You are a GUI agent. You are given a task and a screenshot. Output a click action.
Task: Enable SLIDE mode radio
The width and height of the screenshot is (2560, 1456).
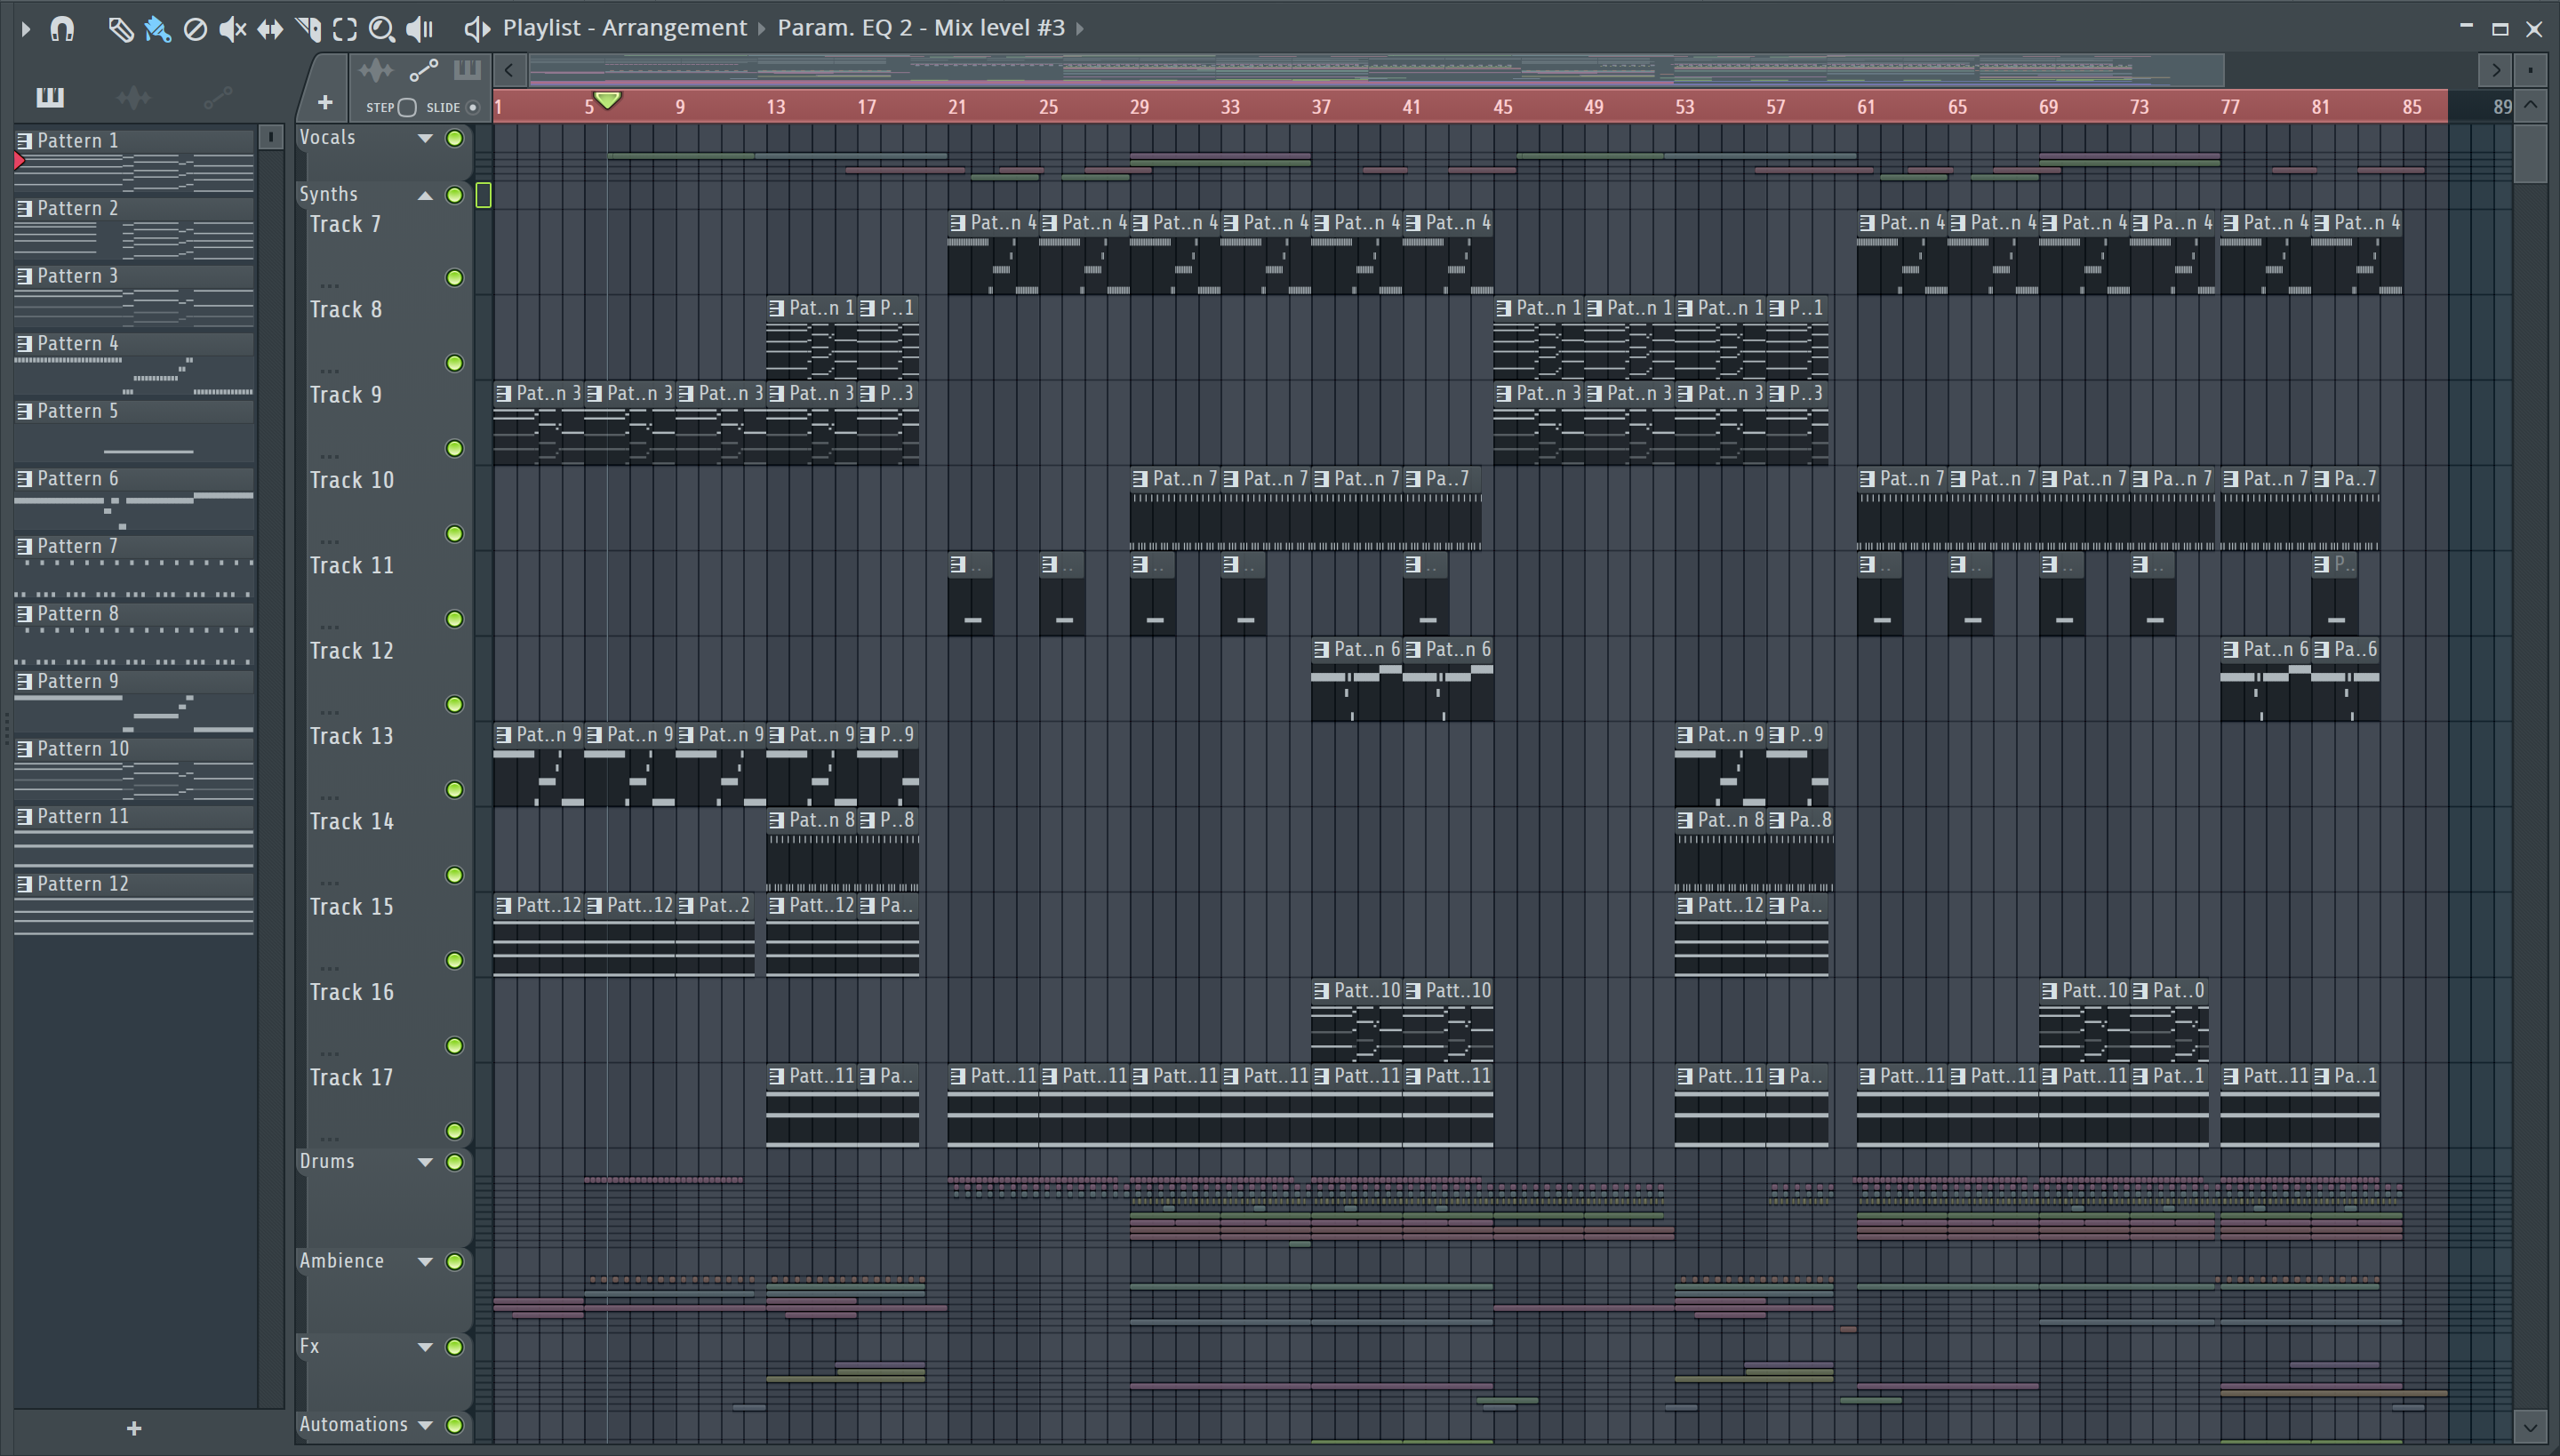[473, 107]
